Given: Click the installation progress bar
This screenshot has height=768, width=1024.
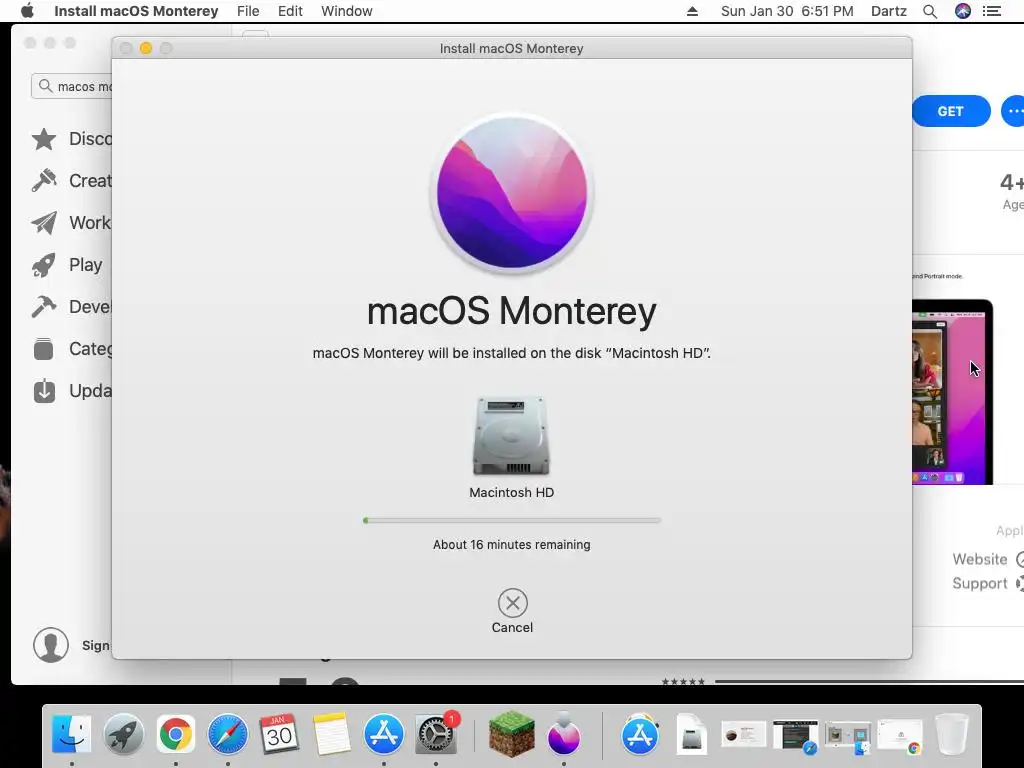Looking at the screenshot, I should pyautogui.click(x=512, y=520).
